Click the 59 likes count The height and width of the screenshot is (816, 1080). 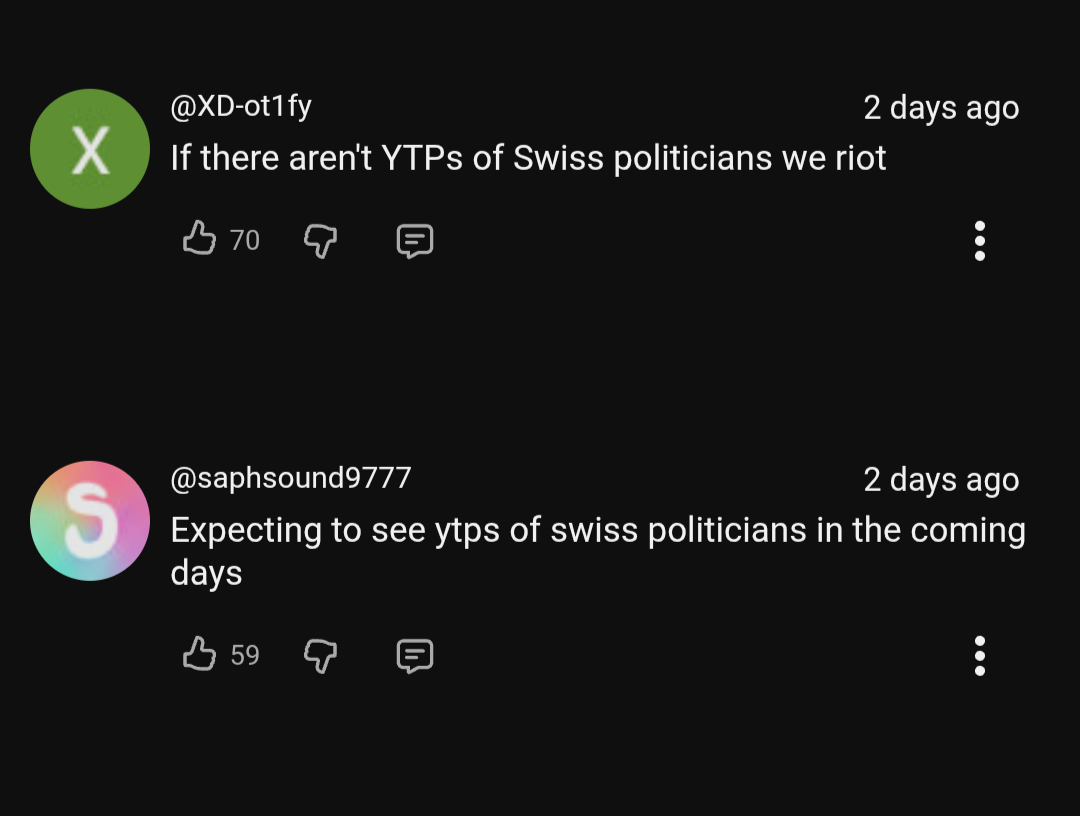click(x=245, y=655)
